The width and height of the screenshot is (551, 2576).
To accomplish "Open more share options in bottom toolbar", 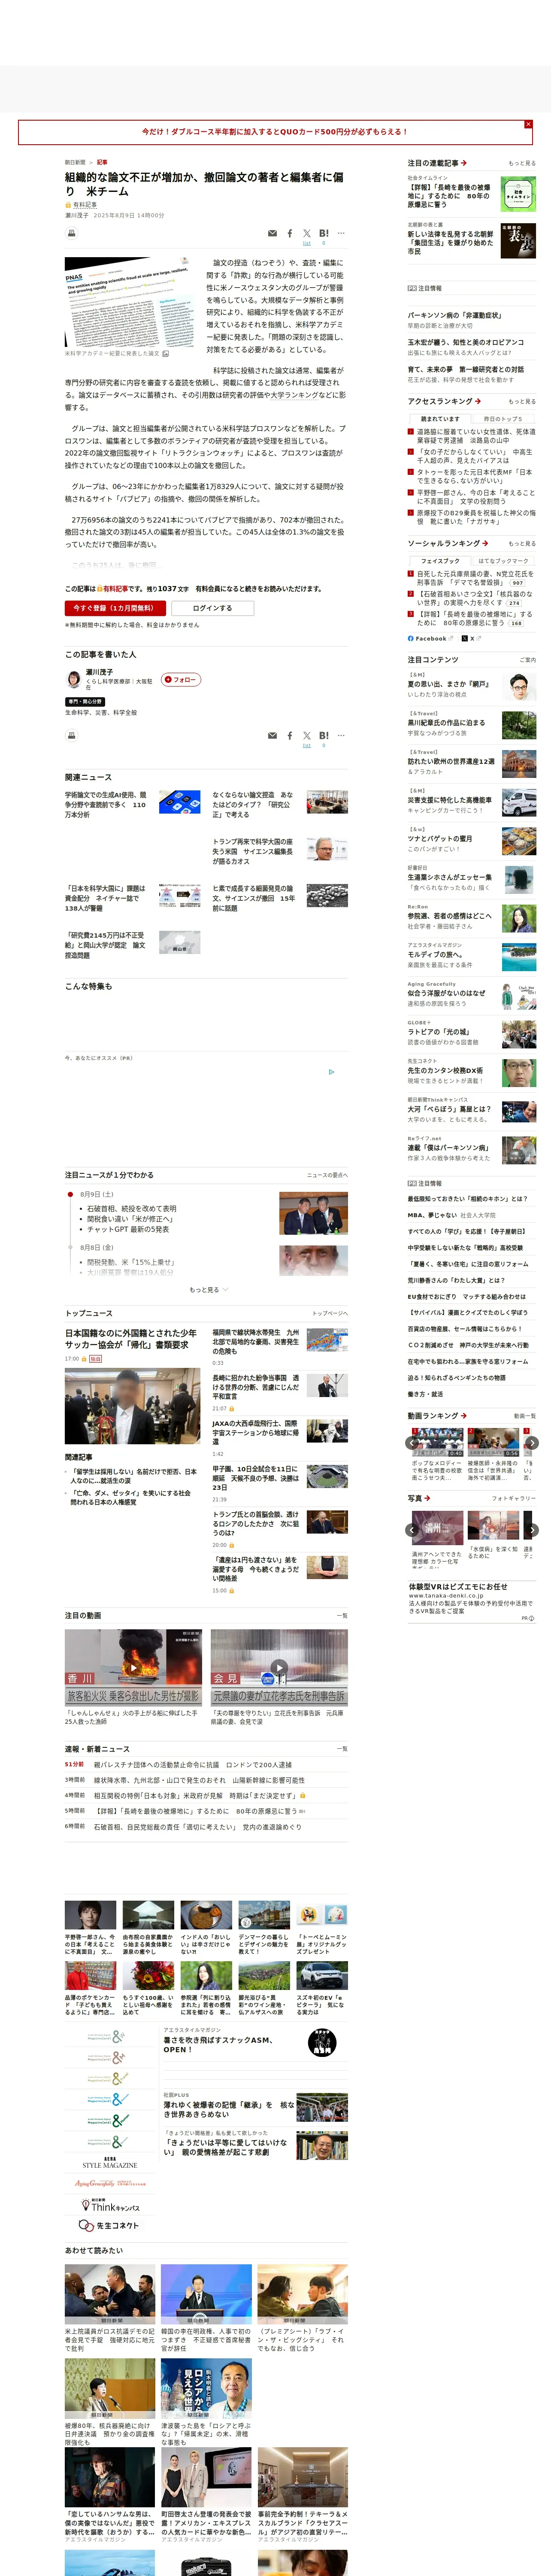I will pos(341,735).
